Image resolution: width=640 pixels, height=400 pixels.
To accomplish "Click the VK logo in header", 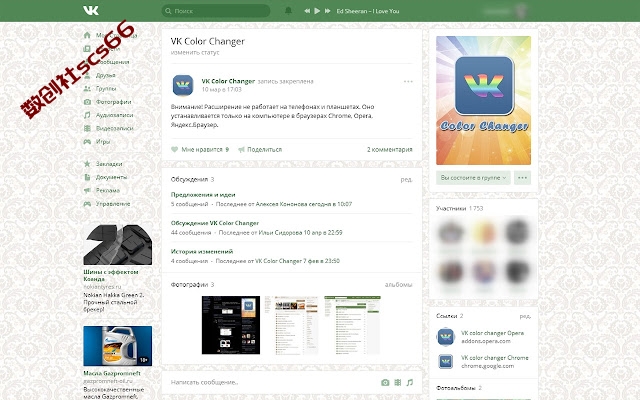I will [x=91, y=10].
